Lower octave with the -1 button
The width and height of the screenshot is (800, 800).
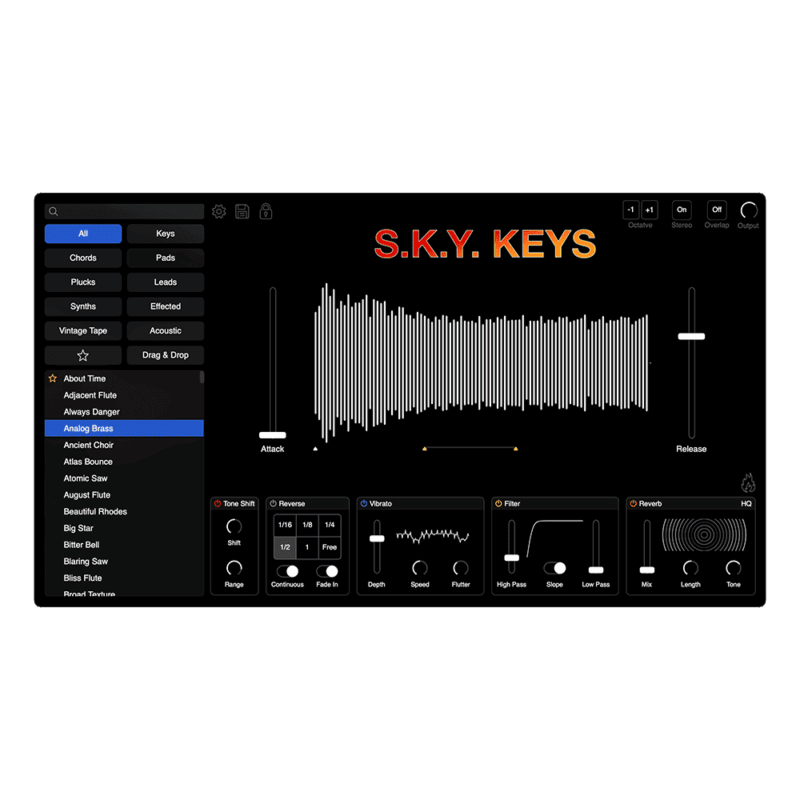click(631, 210)
